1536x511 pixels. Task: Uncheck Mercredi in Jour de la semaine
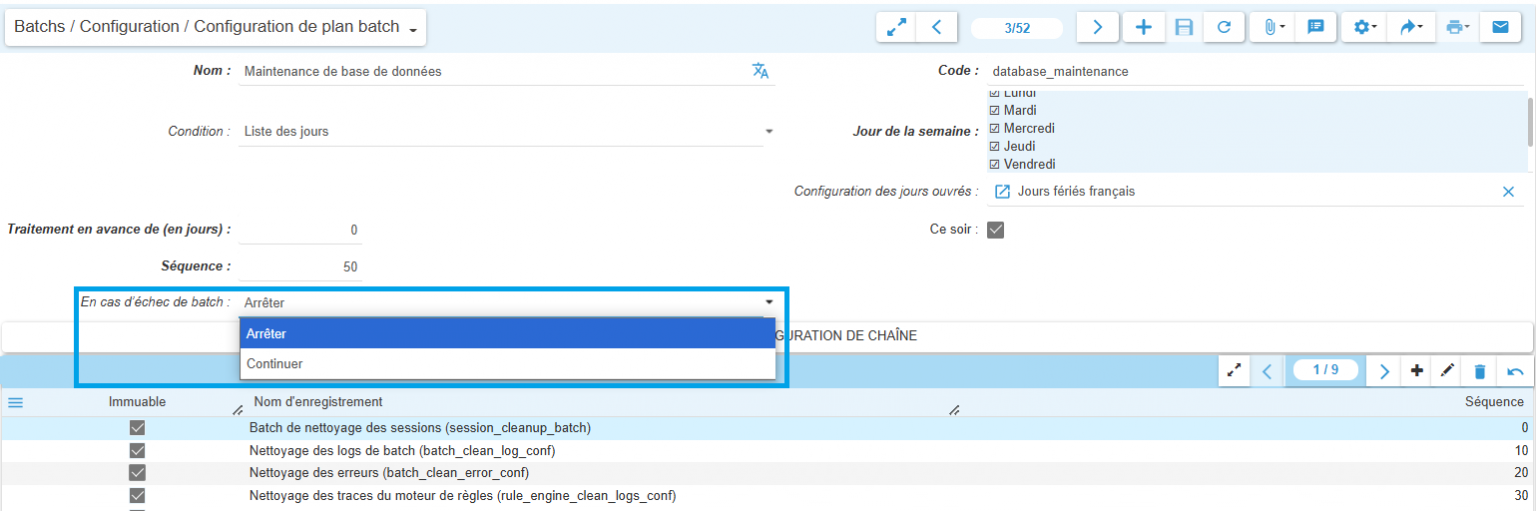(x=995, y=129)
